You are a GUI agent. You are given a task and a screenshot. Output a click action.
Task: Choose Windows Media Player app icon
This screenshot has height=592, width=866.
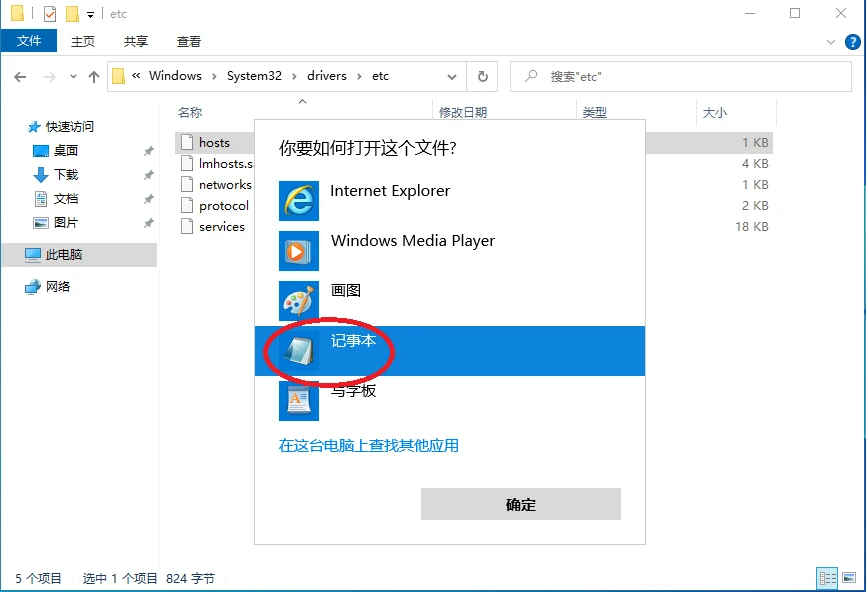click(299, 251)
